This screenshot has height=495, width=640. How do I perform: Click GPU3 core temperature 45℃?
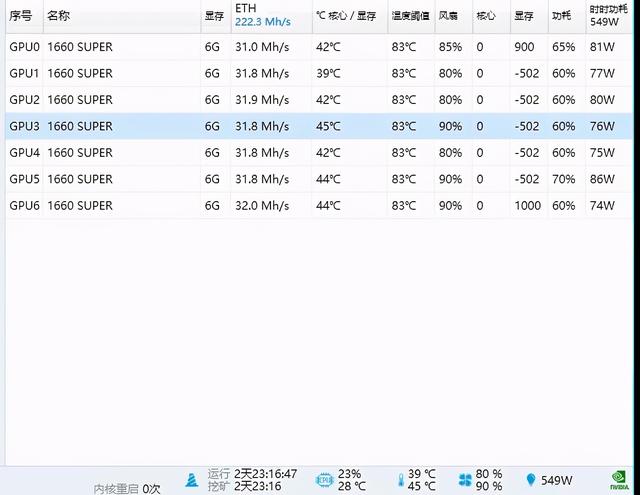pyautogui.click(x=328, y=127)
